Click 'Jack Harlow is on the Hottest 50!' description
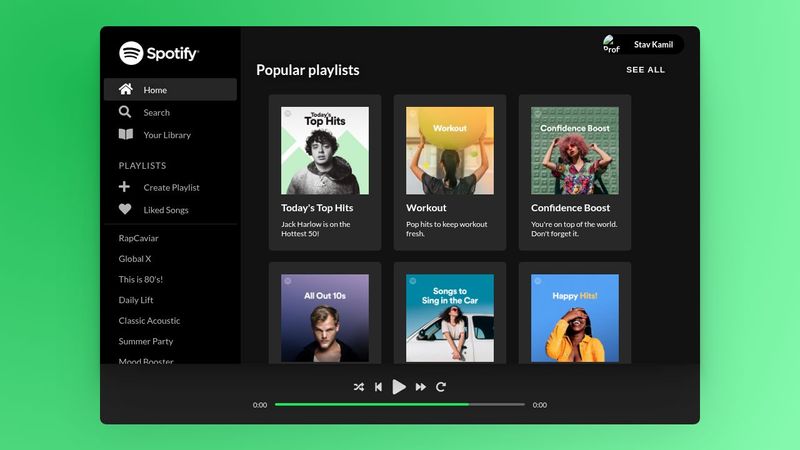The image size is (800, 450). click(315, 229)
